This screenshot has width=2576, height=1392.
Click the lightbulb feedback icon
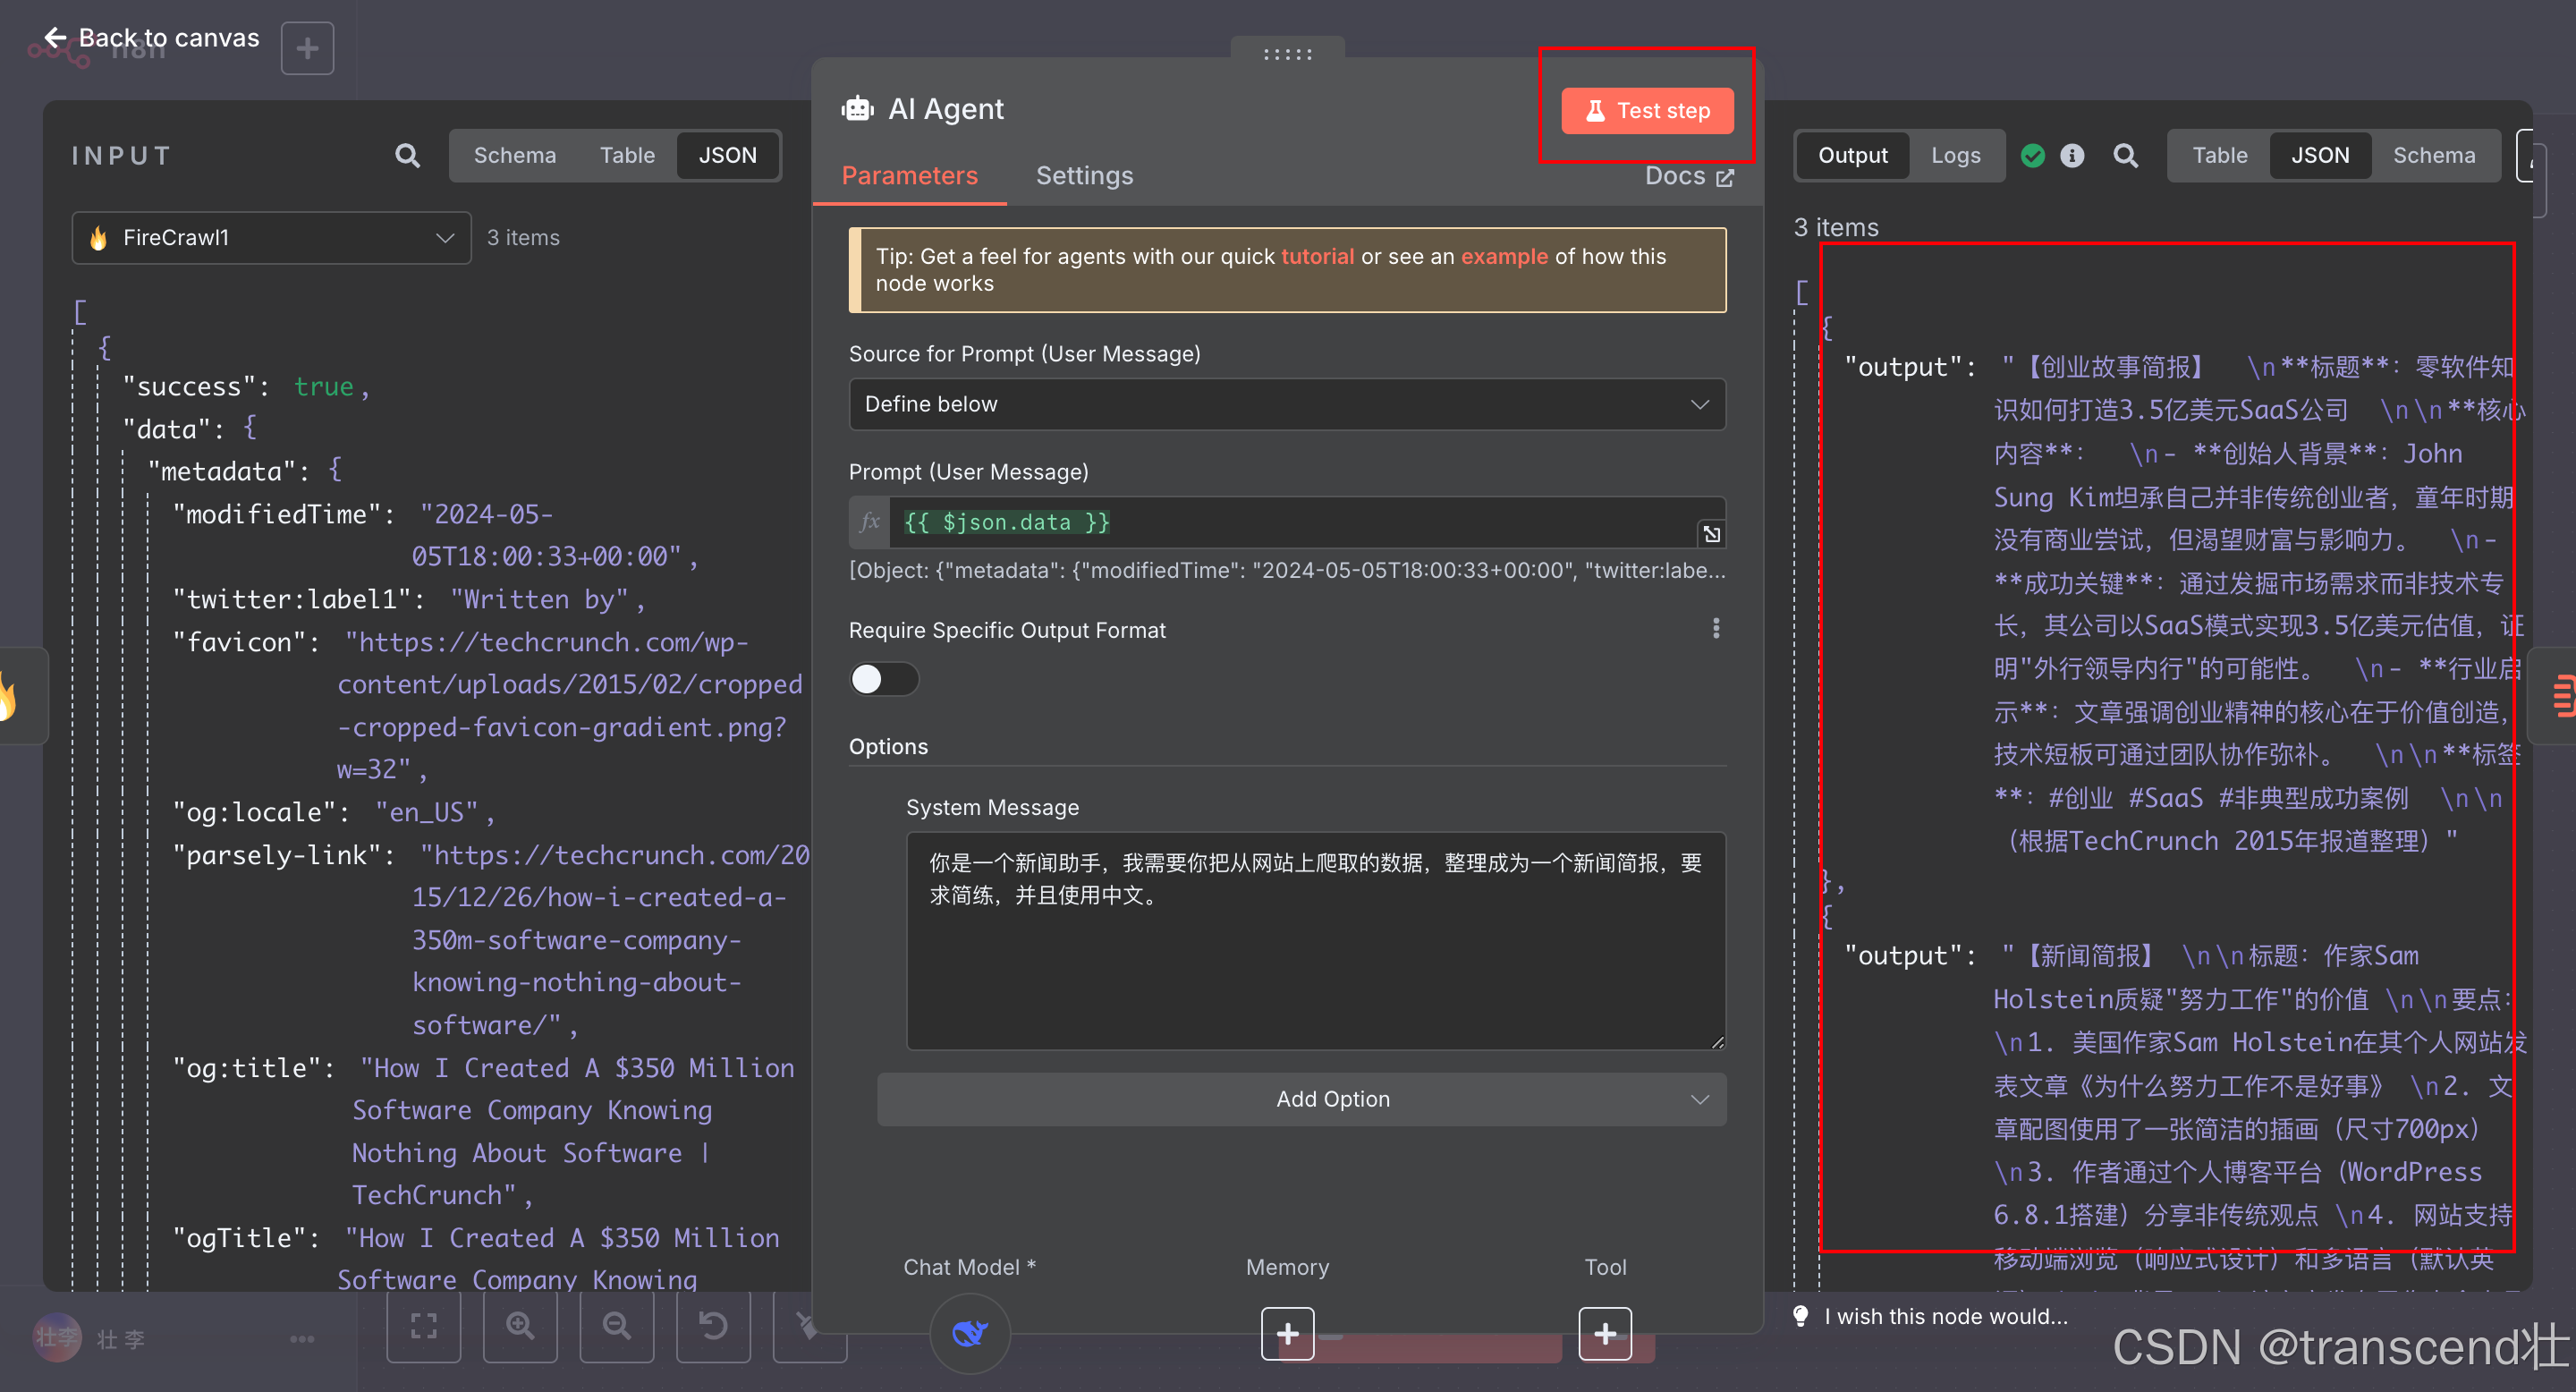[x=1800, y=1316]
